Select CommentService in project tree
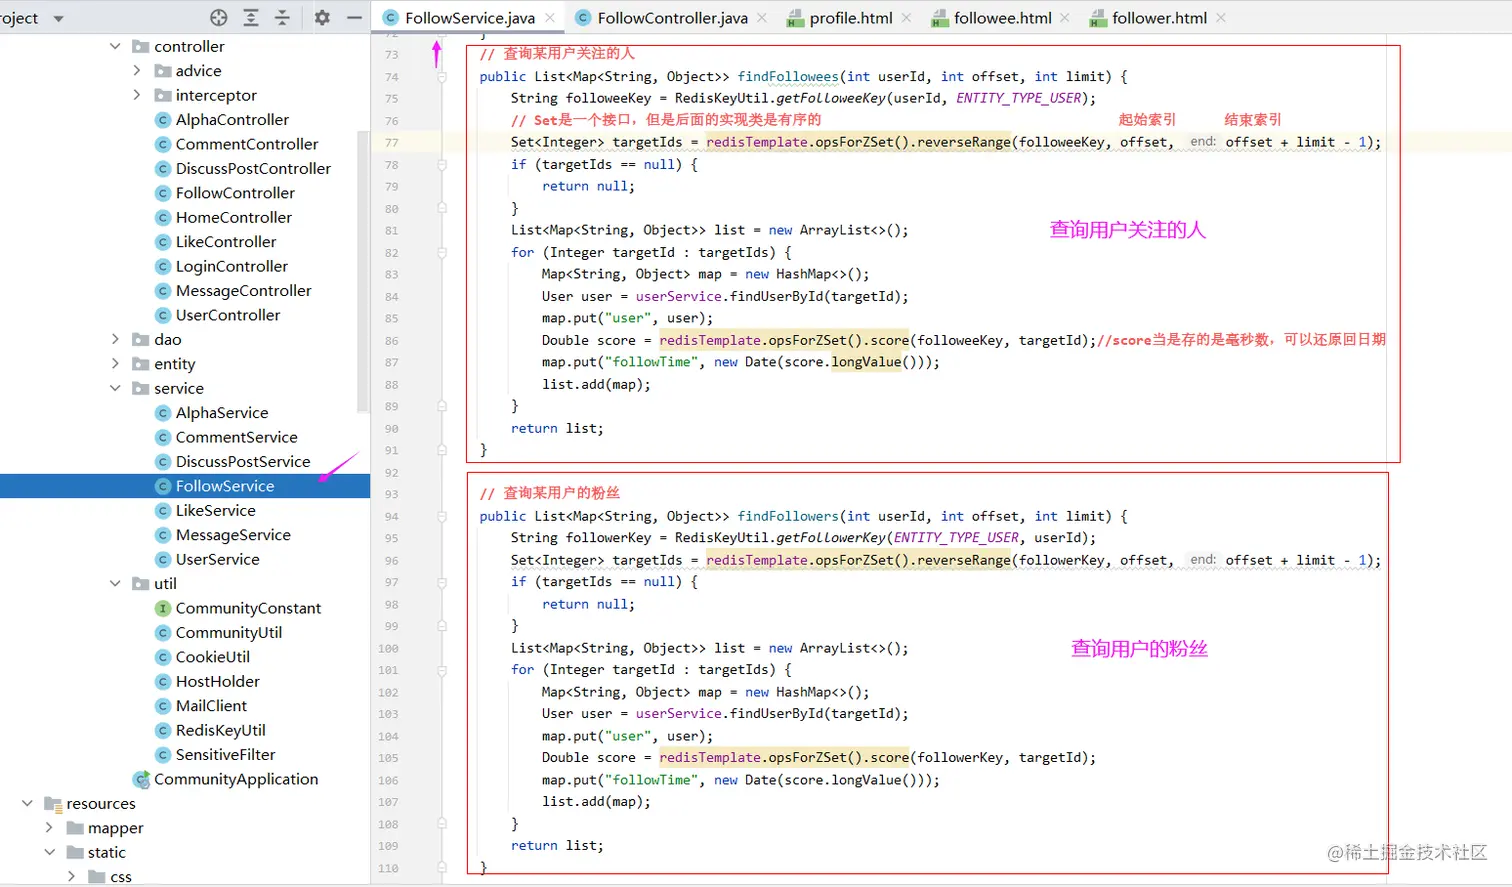The image size is (1512, 887). click(x=237, y=437)
